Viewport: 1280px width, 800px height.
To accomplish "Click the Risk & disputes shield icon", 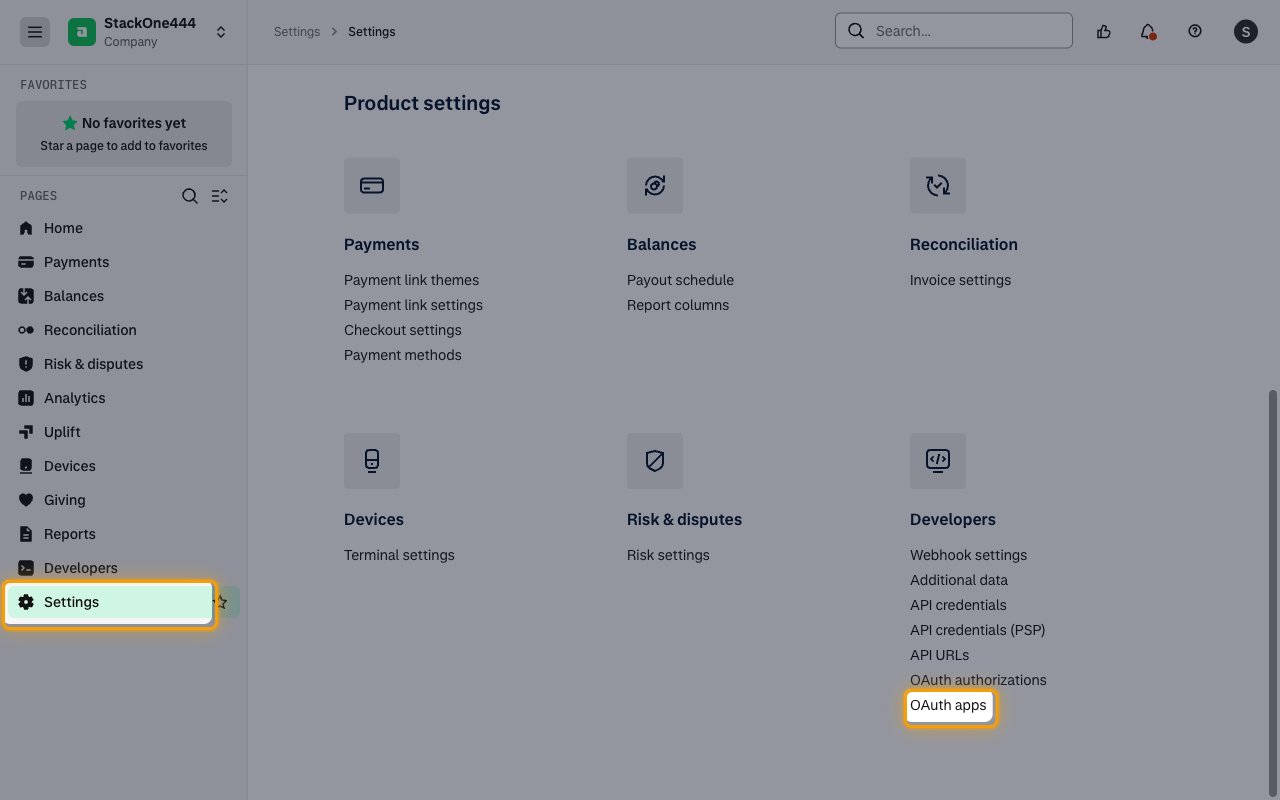I will pos(655,461).
